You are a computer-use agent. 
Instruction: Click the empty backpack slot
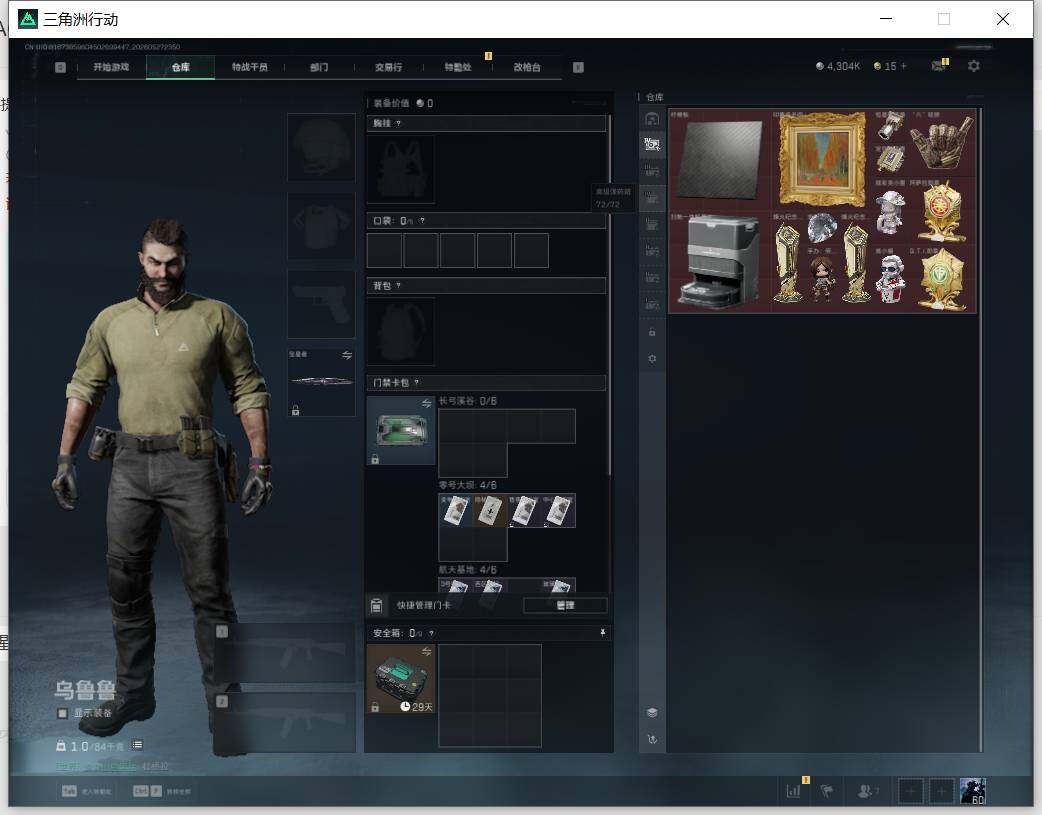(401, 332)
